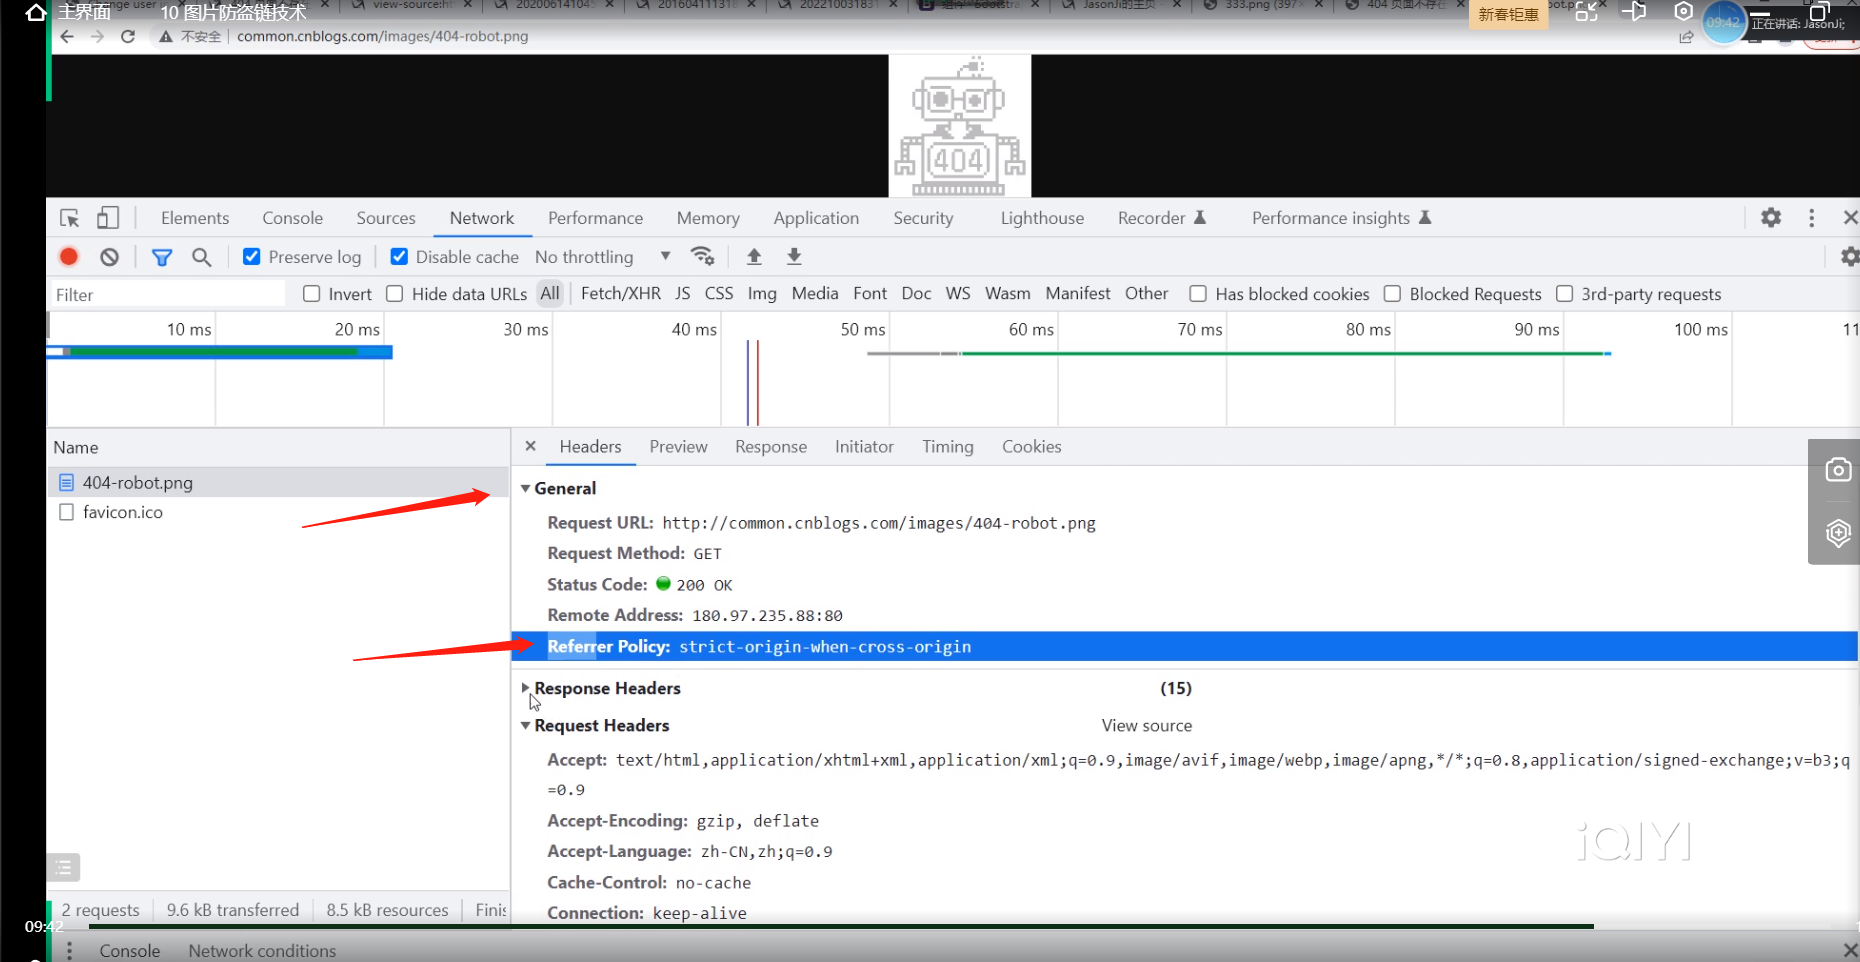Viewport: 1860px width, 962px height.
Task: Select the favicon.ico request row
Action: [278, 512]
